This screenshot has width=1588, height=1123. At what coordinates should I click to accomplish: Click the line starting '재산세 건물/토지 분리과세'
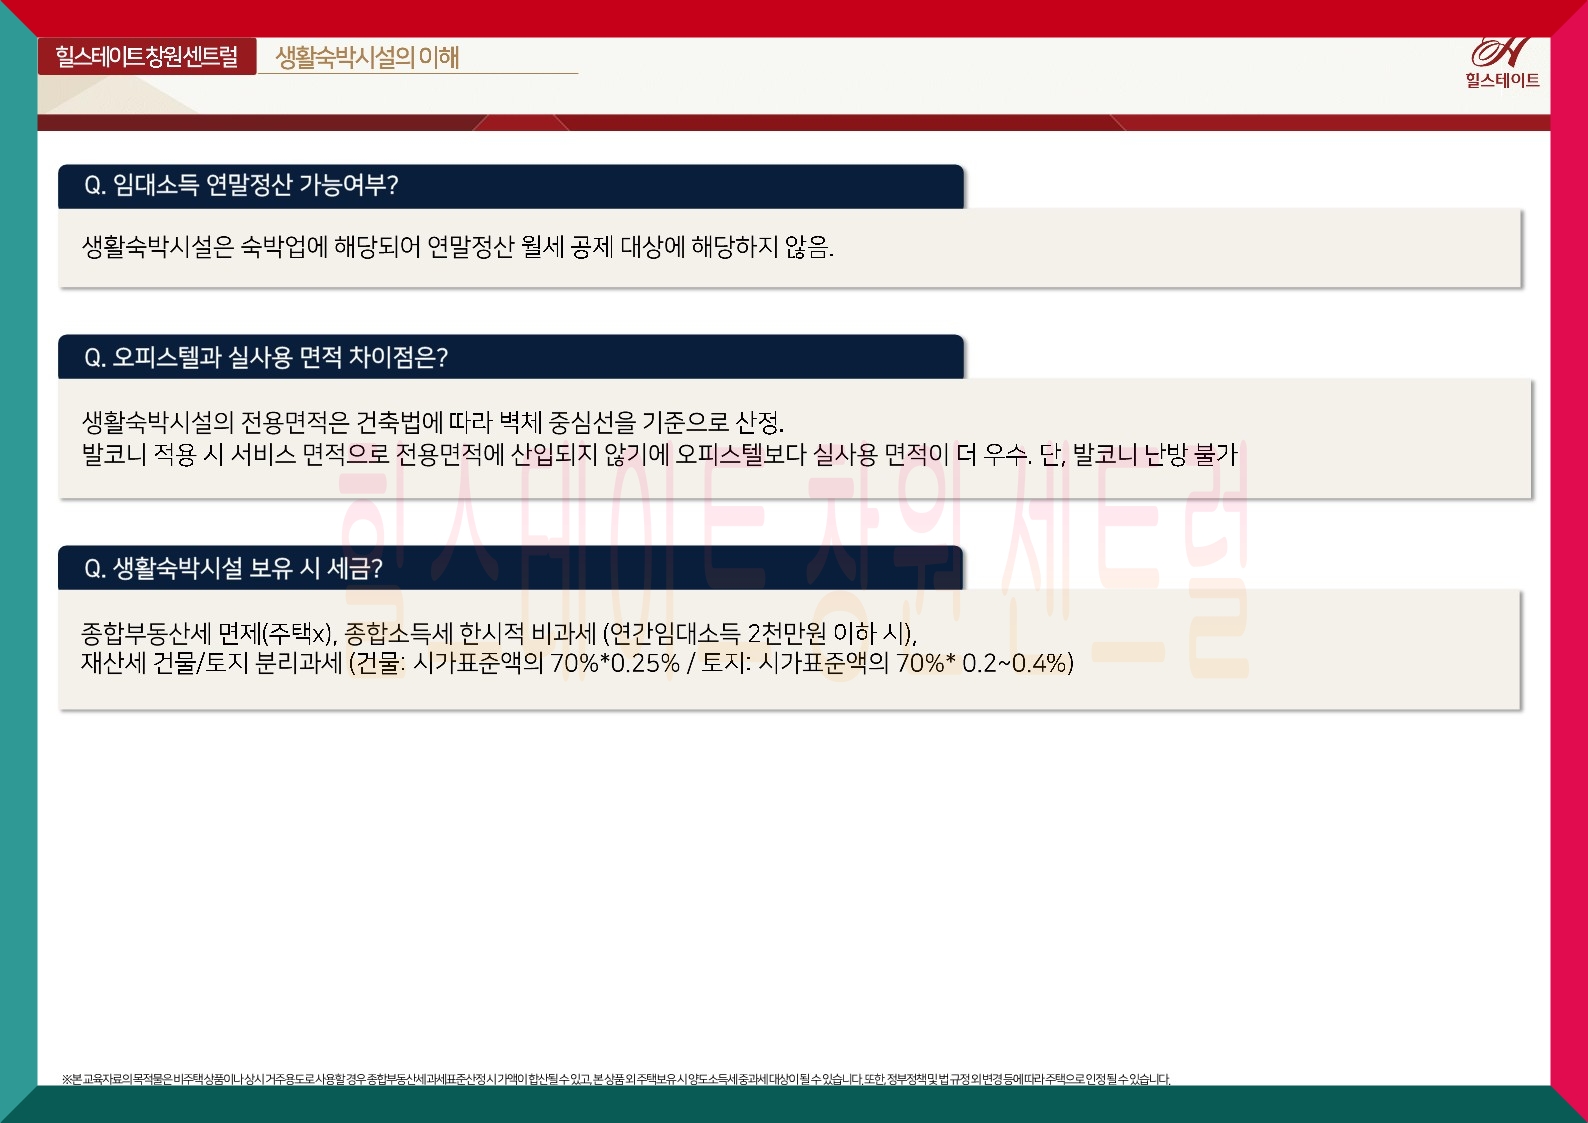pyautogui.click(x=577, y=663)
